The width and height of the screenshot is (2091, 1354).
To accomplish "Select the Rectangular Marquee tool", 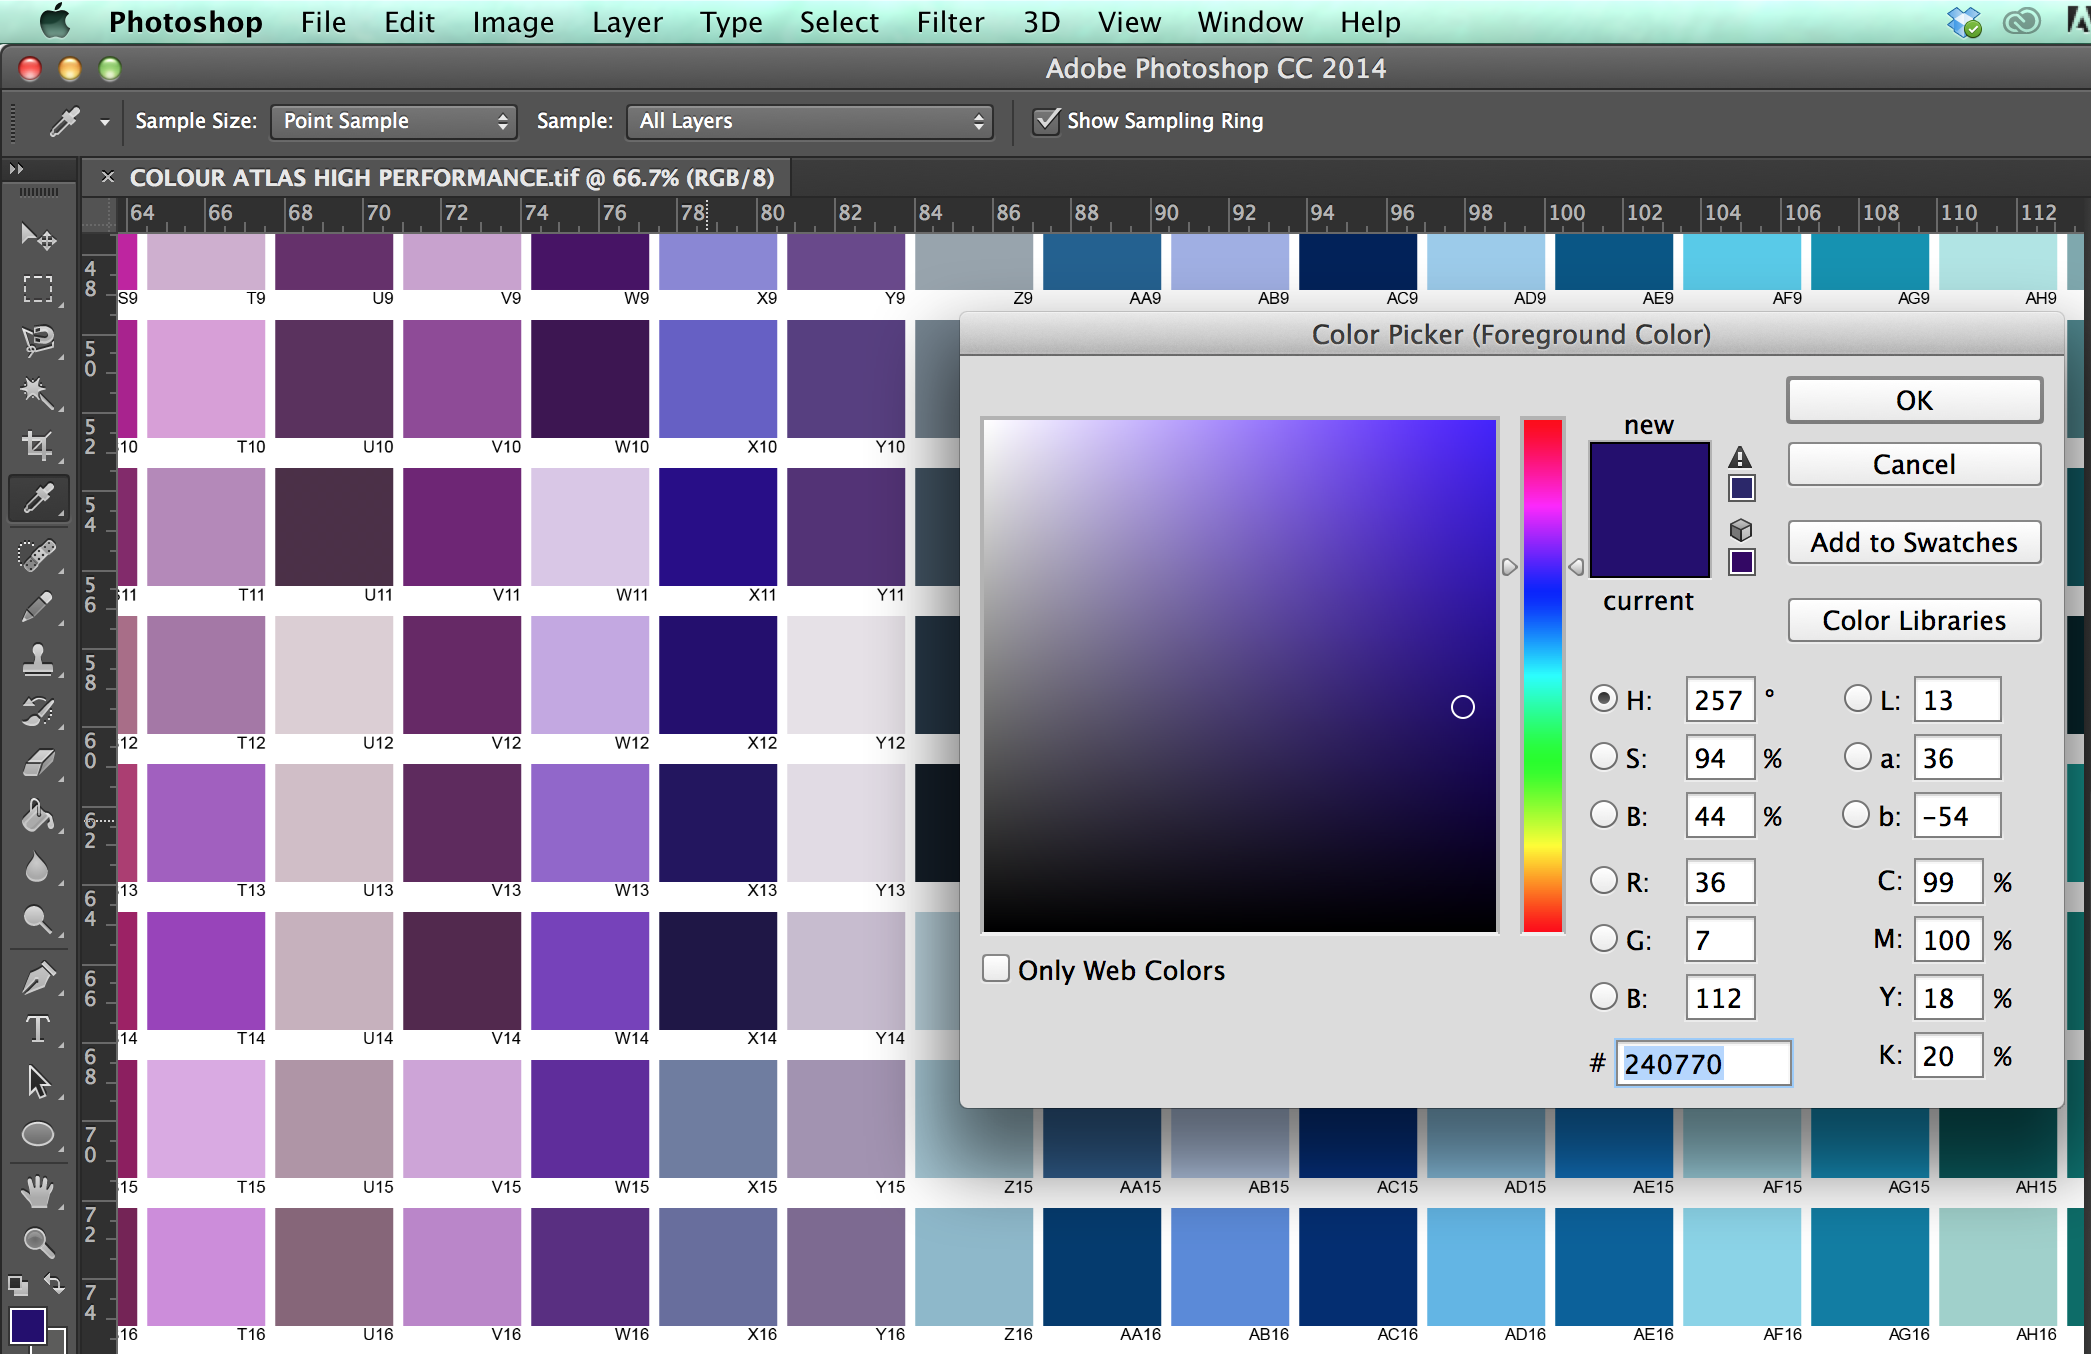I will [38, 289].
